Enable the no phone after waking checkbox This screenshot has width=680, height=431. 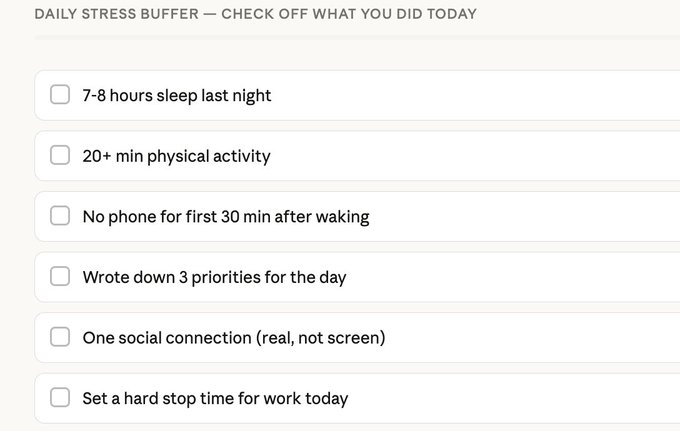(60, 216)
